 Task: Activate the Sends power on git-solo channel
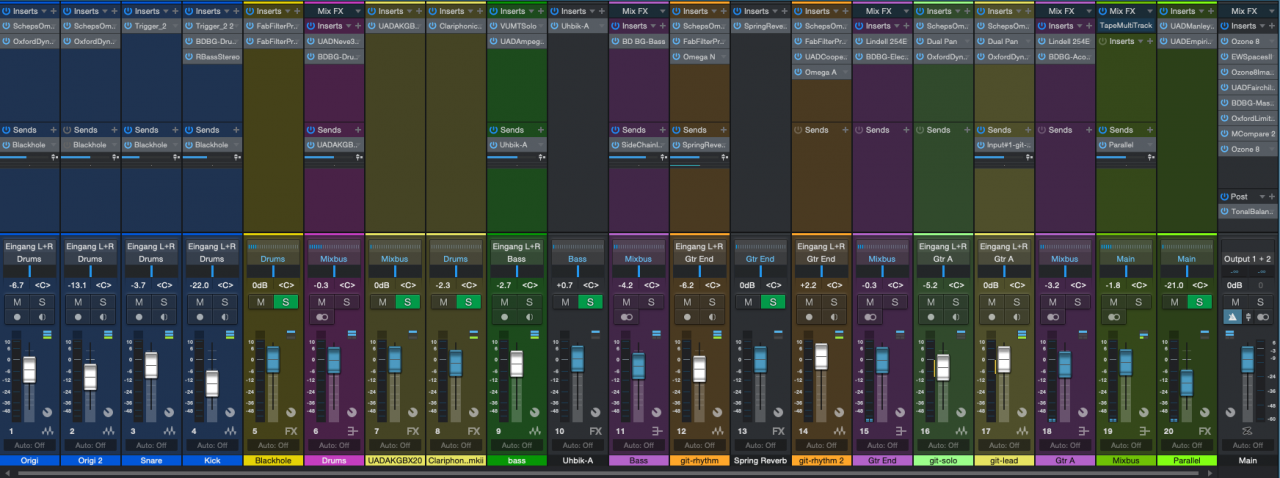pyautogui.click(x=921, y=129)
